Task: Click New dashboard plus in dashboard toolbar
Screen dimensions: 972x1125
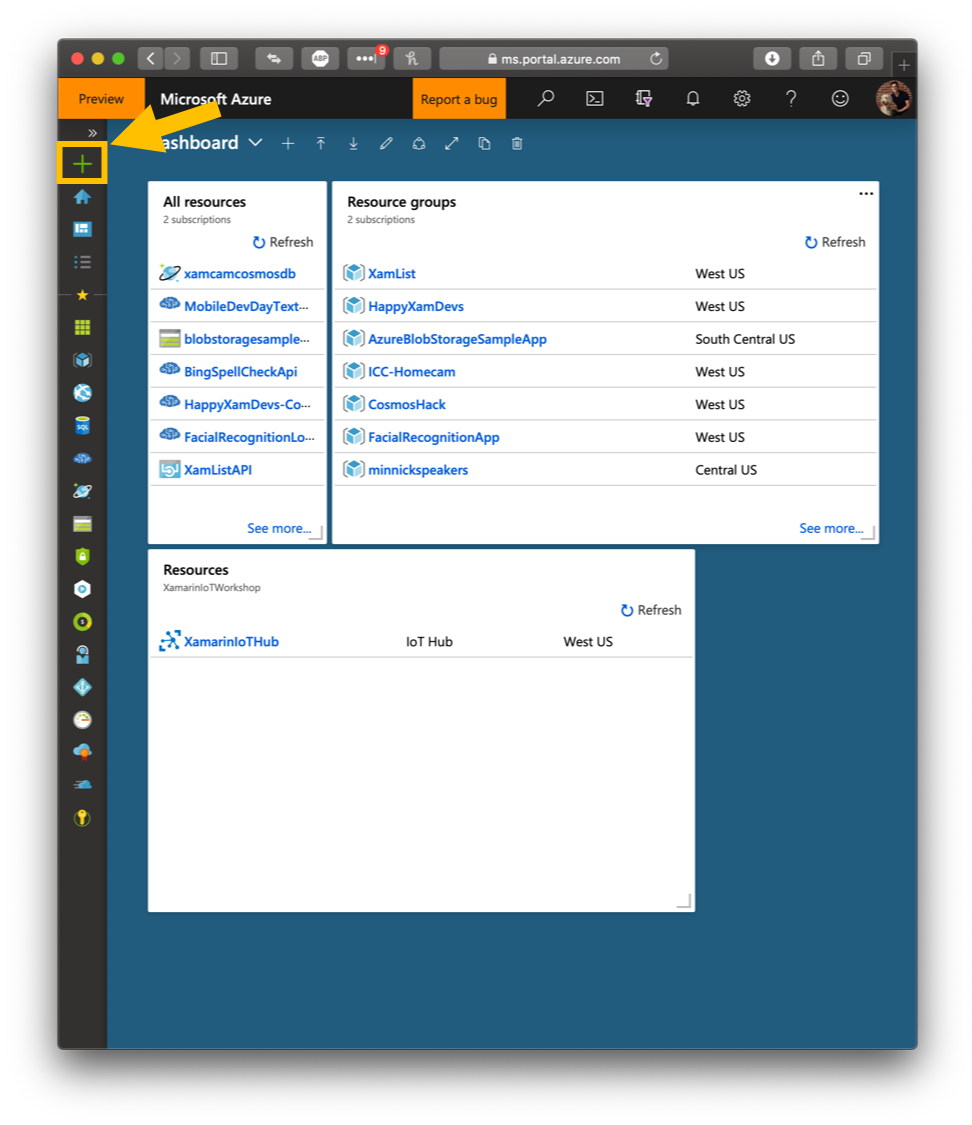Action: coord(288,143)
